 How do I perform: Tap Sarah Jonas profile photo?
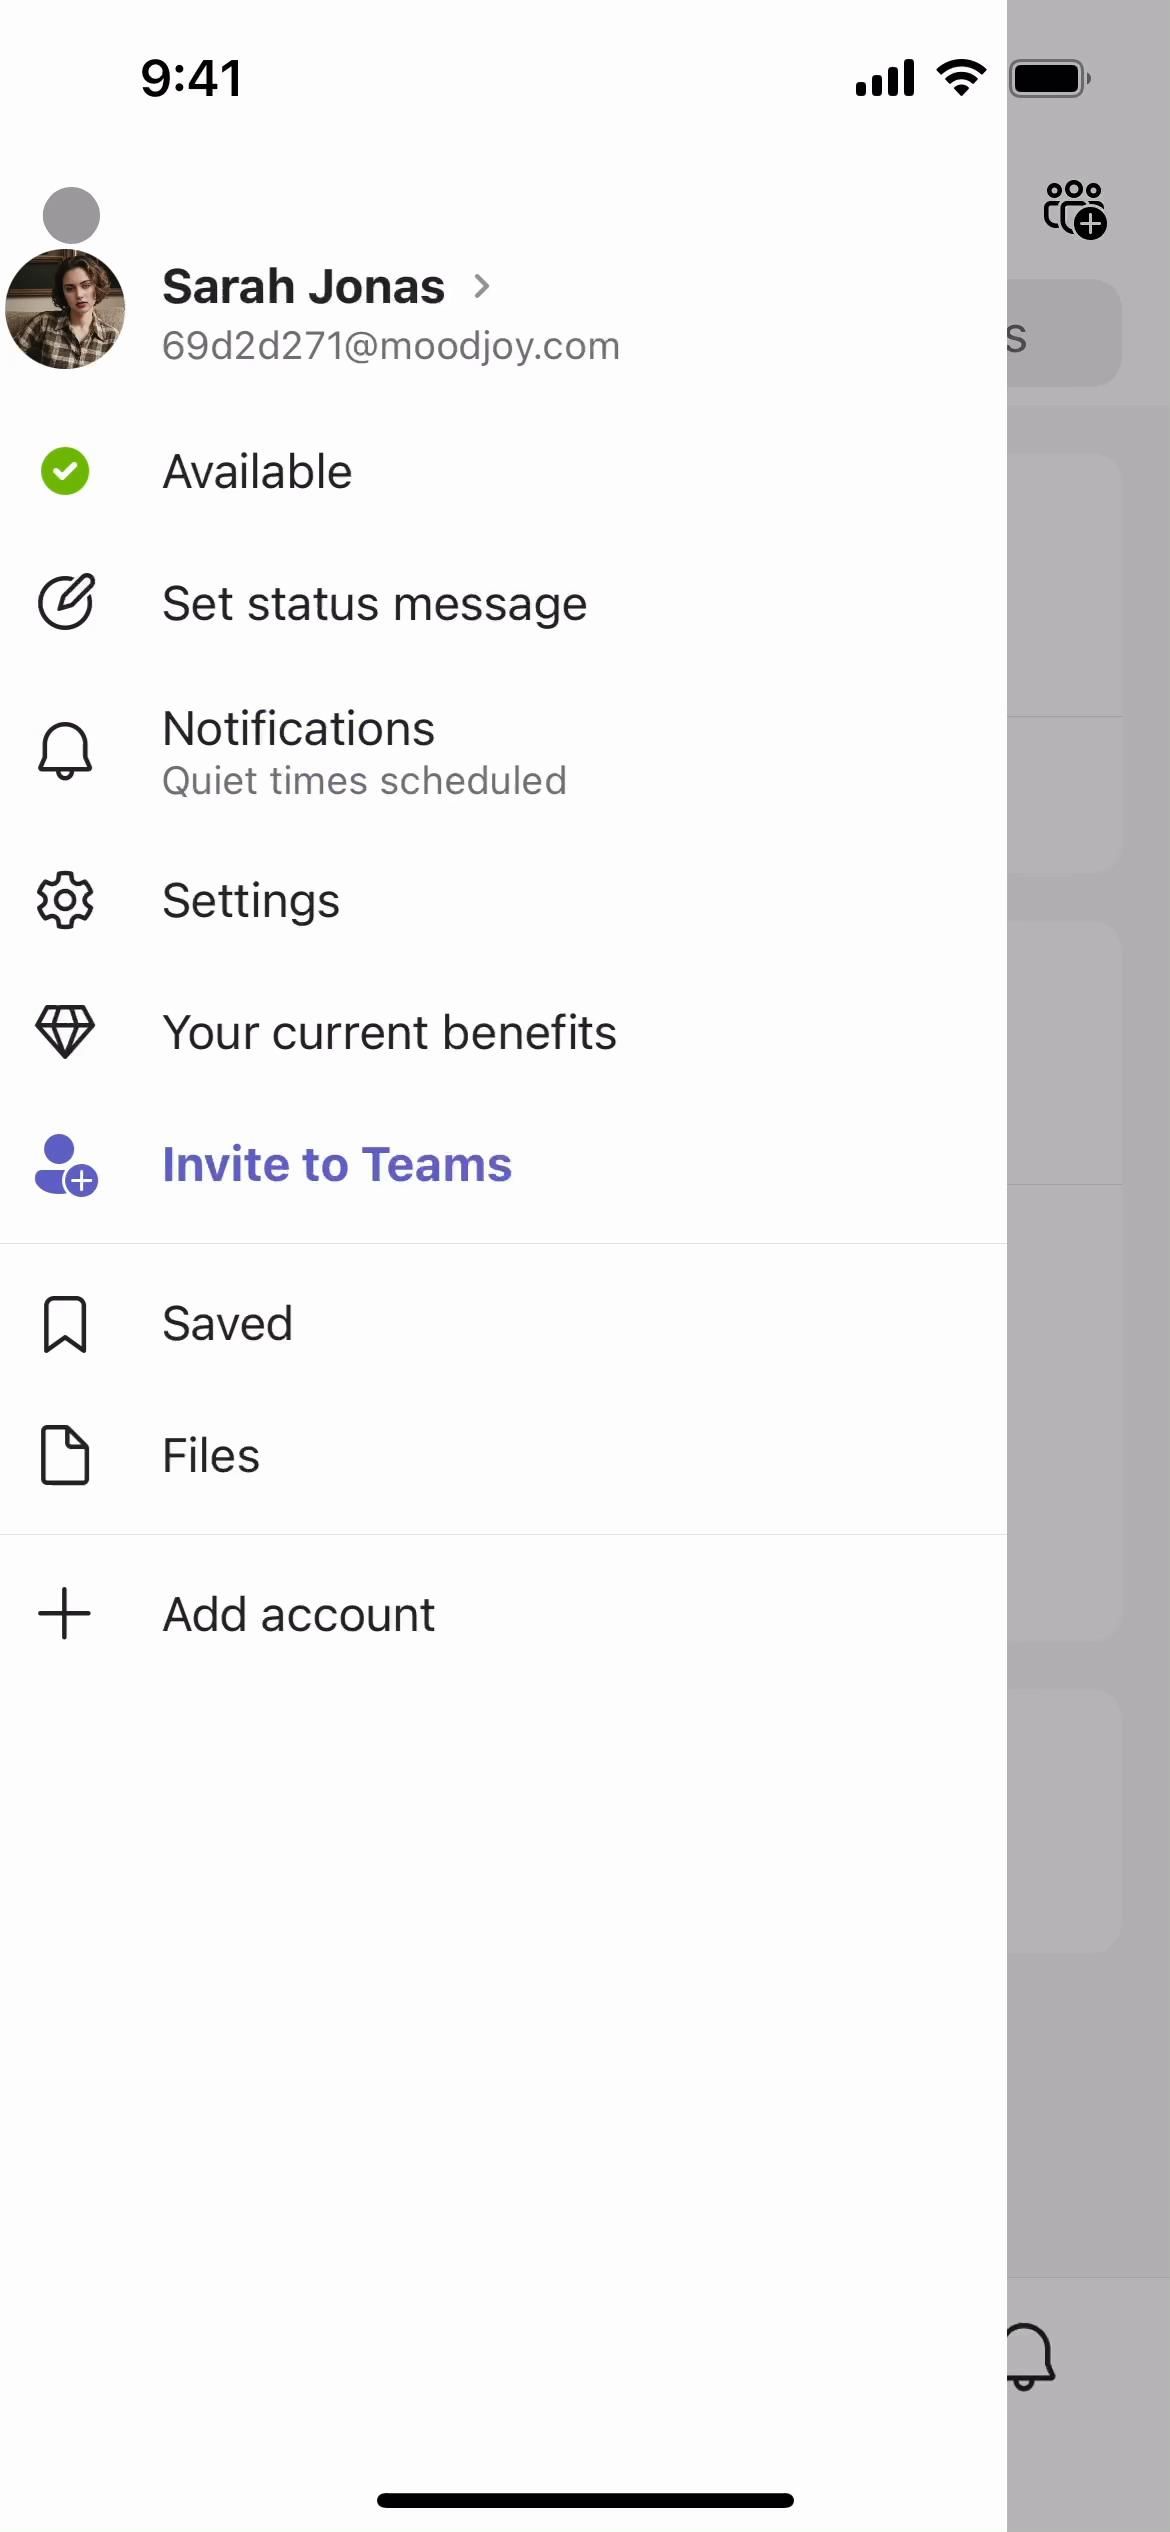click(65, 309)
